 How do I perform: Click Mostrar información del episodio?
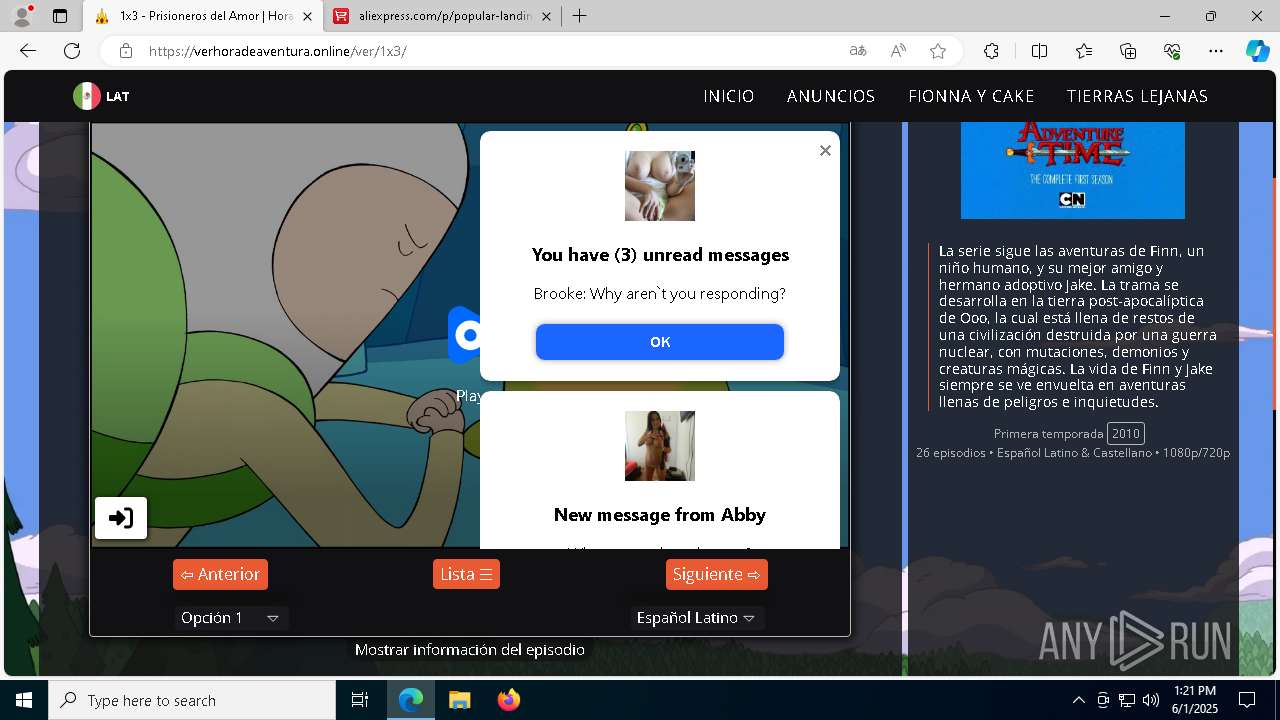[x=470, y=650]
